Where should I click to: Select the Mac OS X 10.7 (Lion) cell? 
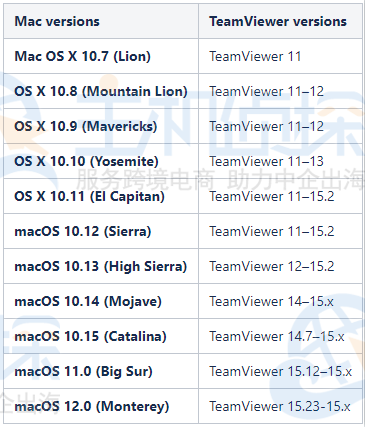[101, 56]
